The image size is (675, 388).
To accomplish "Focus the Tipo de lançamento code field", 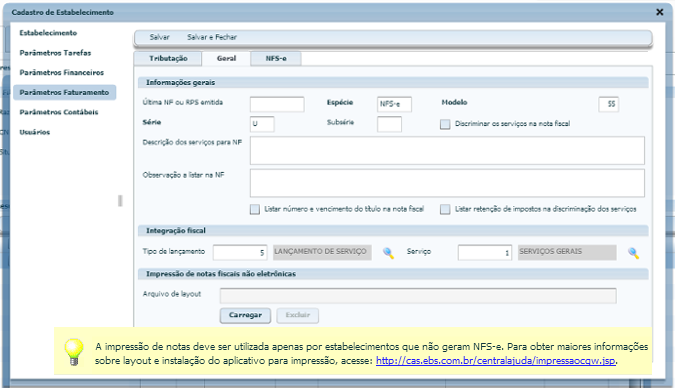I will [240, 252].
